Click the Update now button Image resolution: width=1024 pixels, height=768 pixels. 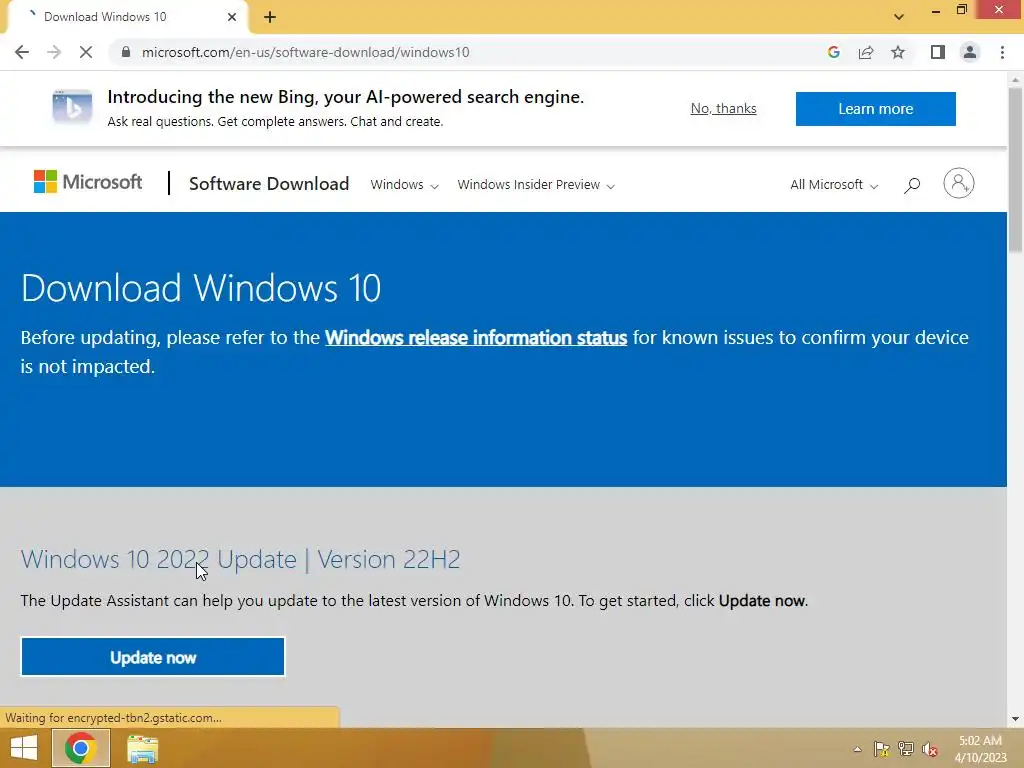[x=153, y=657]
